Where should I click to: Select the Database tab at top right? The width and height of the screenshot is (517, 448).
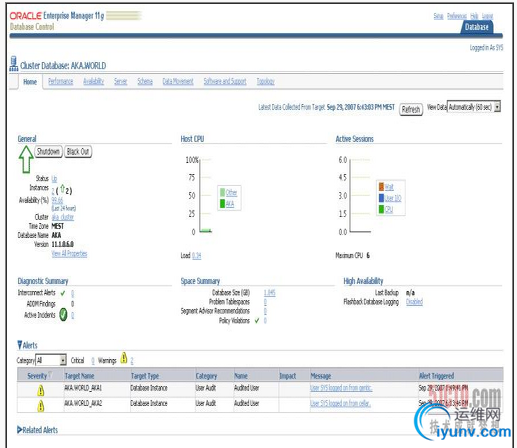477,27
